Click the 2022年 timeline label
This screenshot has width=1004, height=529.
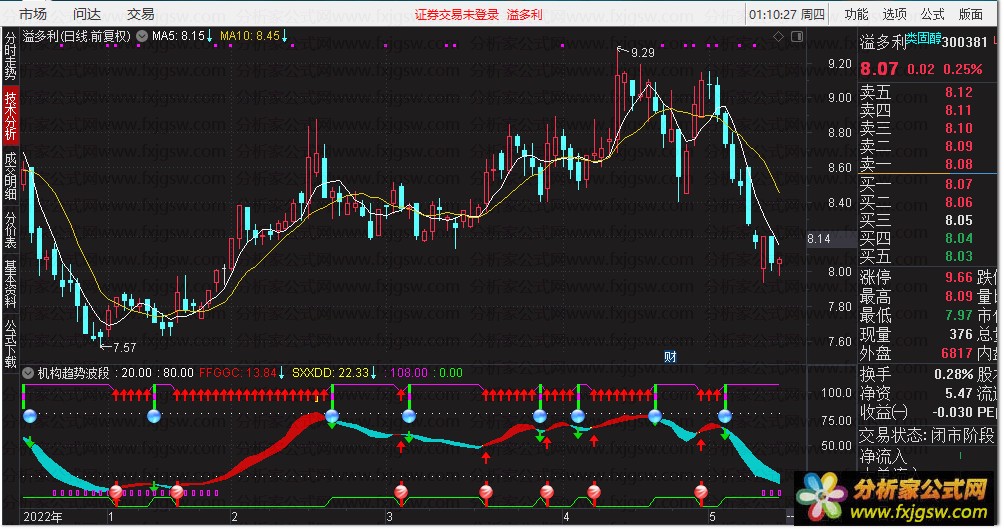[x=43, y=517]
